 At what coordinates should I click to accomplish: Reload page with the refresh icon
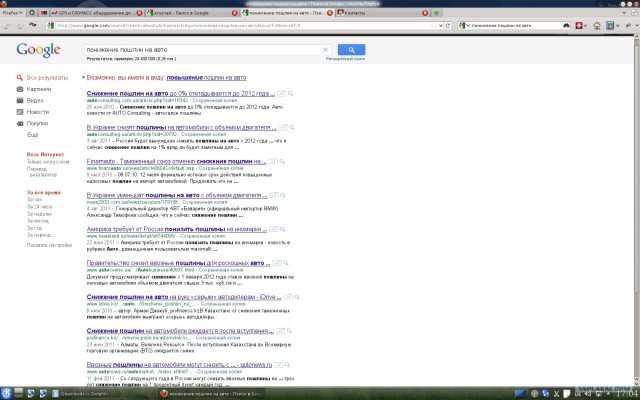click(448, 26)
